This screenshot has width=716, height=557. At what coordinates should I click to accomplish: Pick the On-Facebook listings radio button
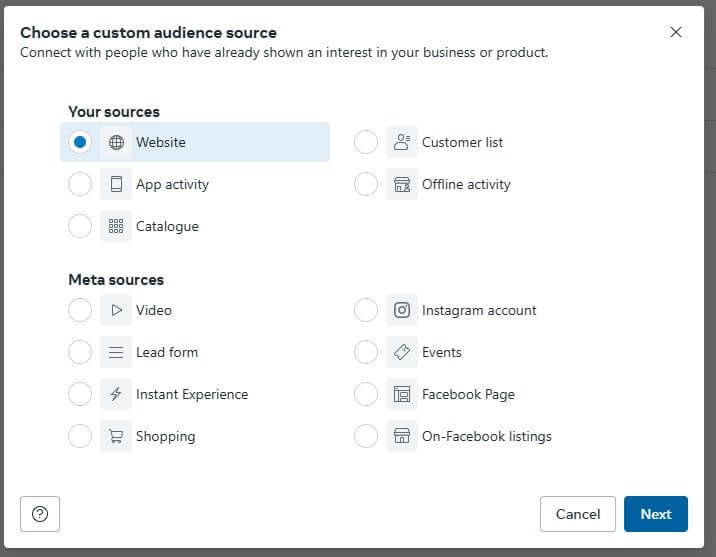point(366,436)
